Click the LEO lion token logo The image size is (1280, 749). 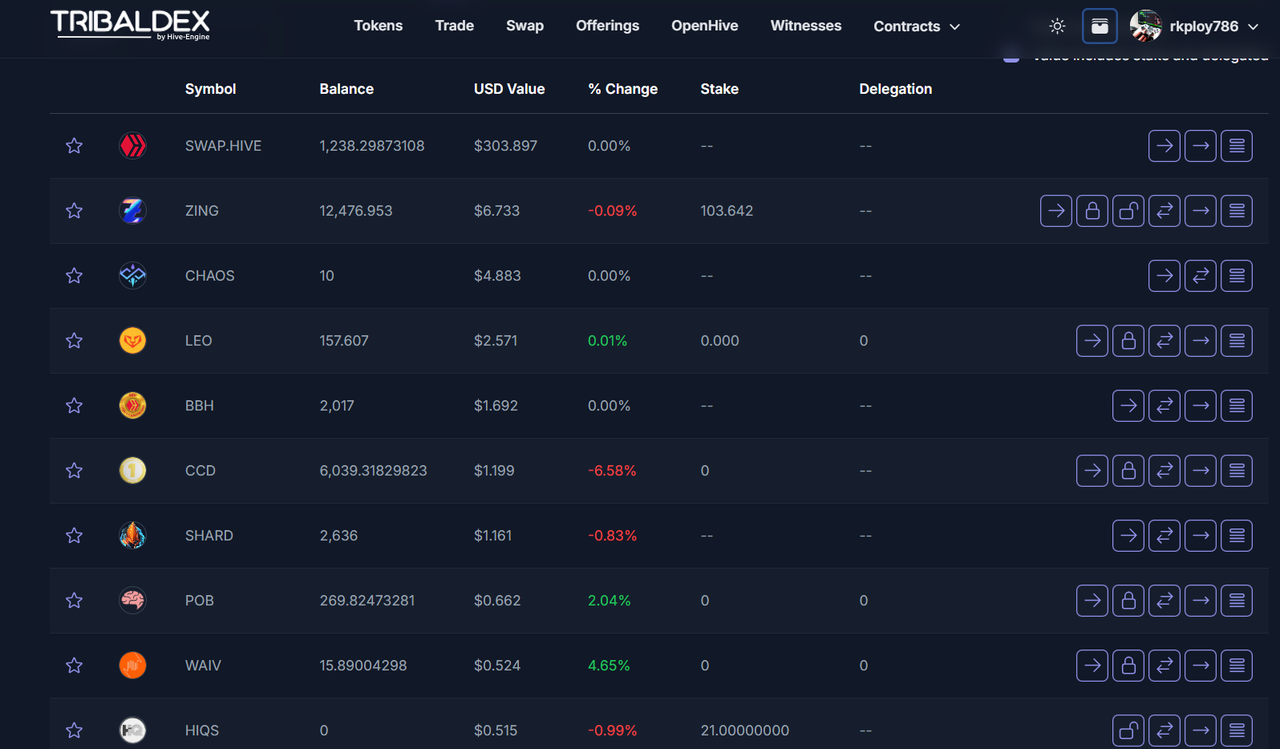tap(132, 341)
